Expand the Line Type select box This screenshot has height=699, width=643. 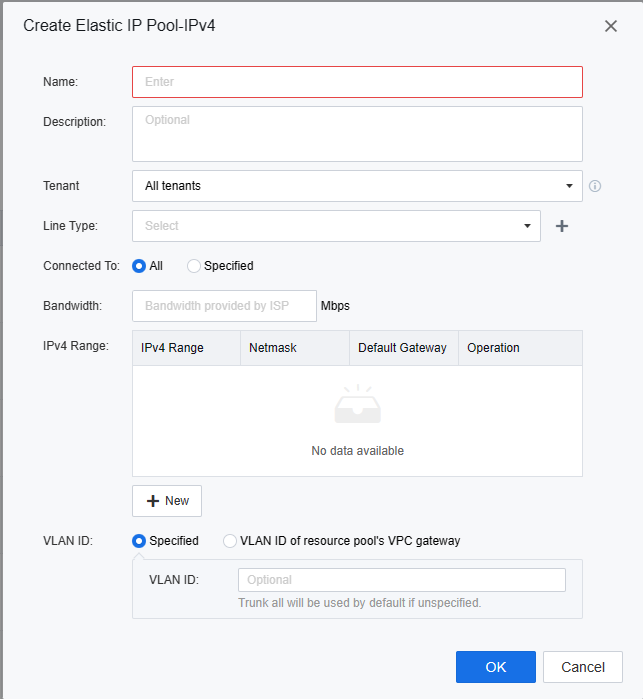pyautogui.click(x=335, y=226)
